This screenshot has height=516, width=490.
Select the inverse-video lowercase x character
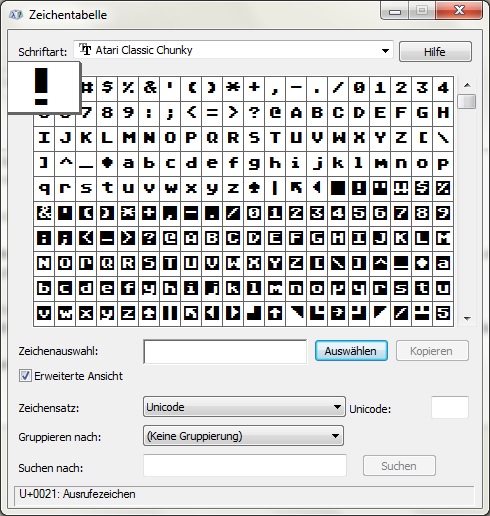click(x=86, y=313)
